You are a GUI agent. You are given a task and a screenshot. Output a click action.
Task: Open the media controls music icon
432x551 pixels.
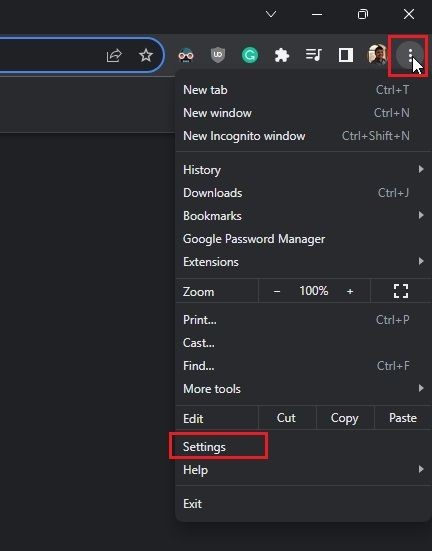tap(314, 55)
